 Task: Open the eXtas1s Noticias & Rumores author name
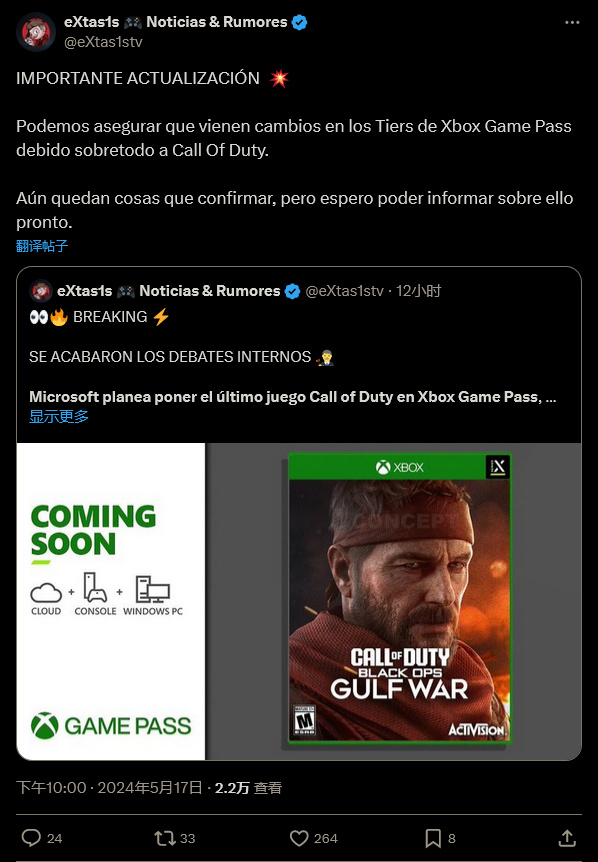175,22
